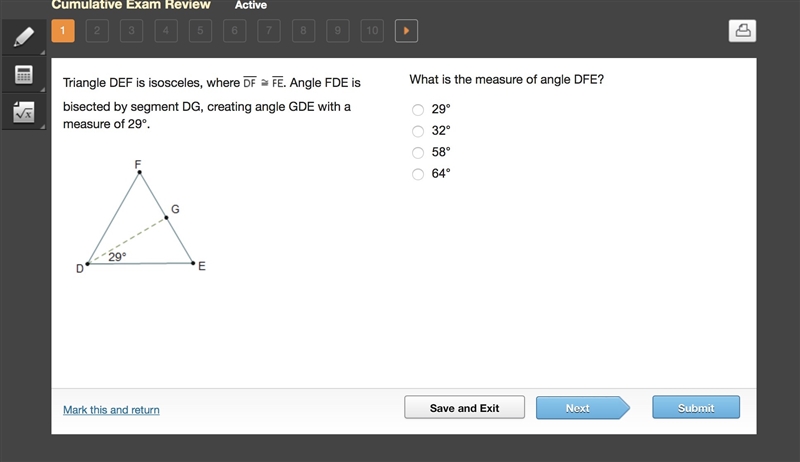Click question 1 orange tab
Viewport: 800px width, 462px height.
(x=63, y=31)
